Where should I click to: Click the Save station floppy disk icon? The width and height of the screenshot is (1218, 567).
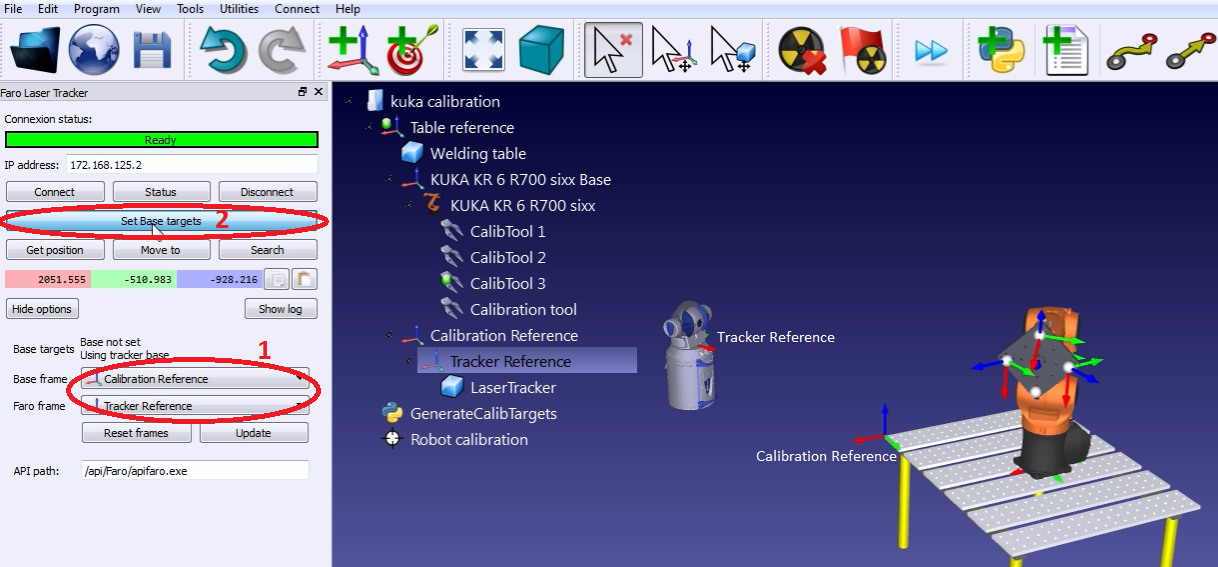click(x=152, y=49)
